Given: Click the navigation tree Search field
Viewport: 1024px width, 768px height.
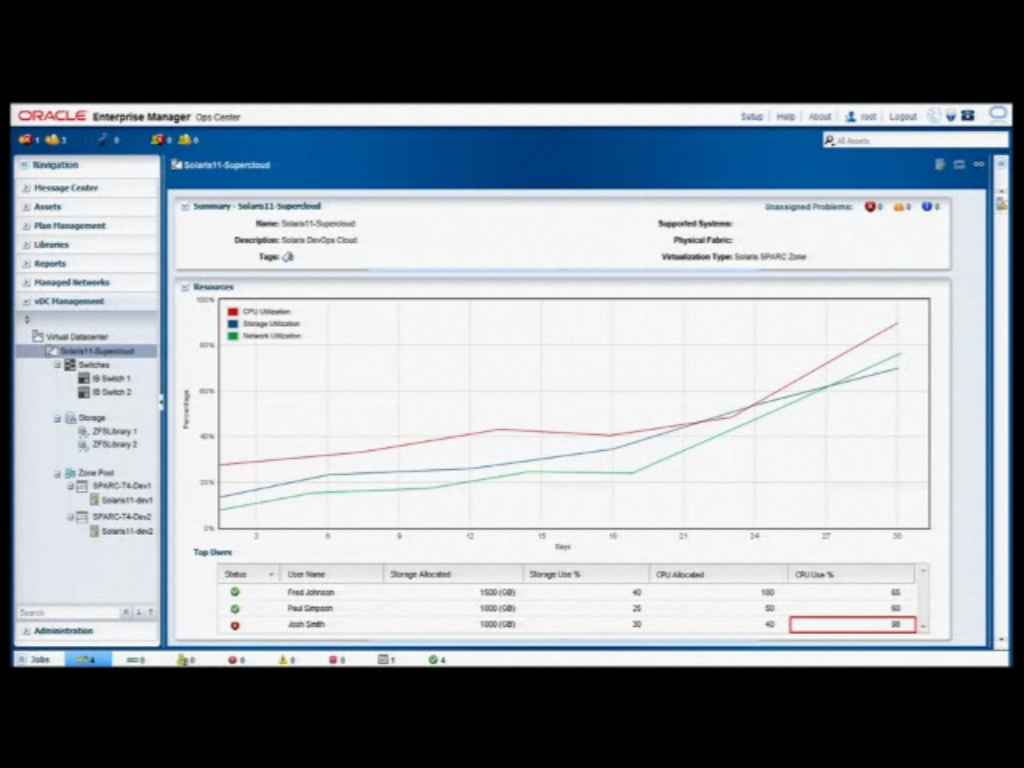Looking at the screenshot, I should (x=68, y=612).
